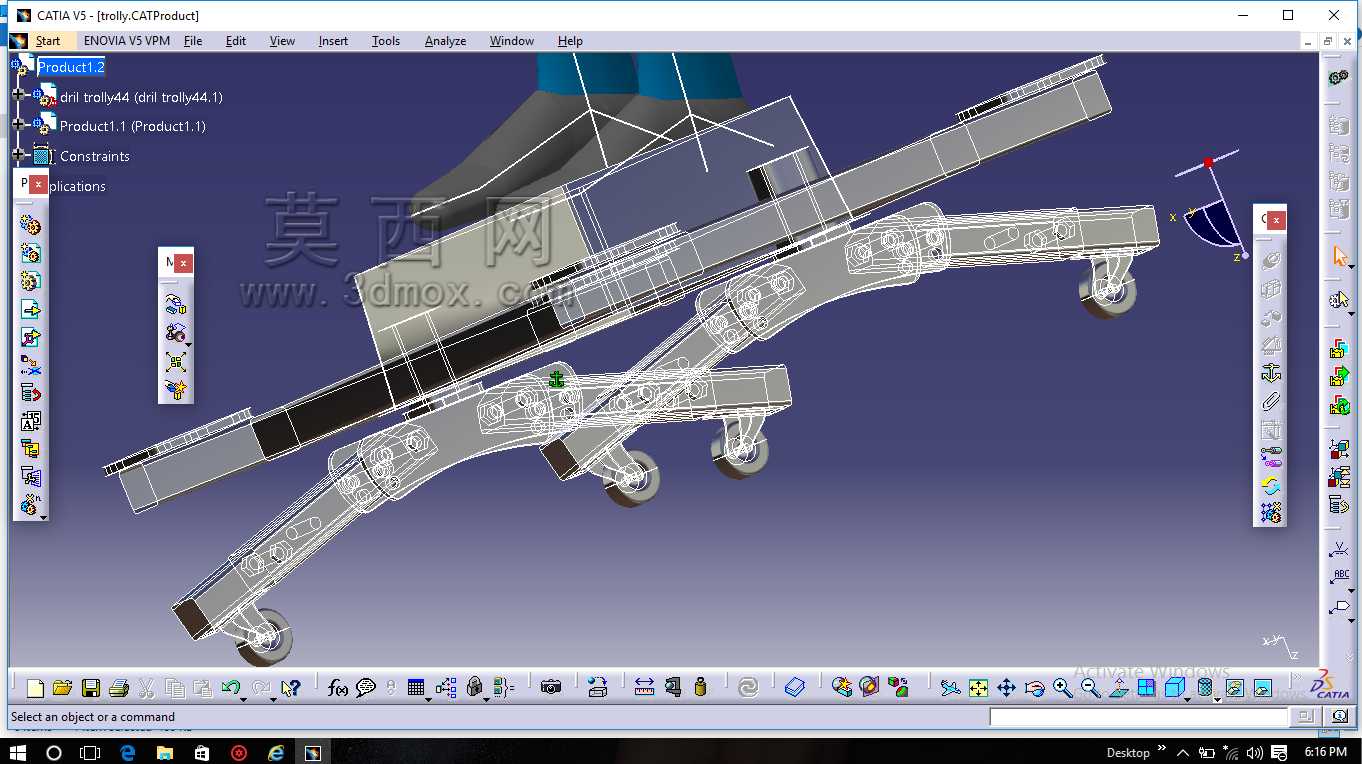Open dropdown arrow beside Isometric View cube
Image resolution: width=1362 pixels, height=764 pixels.
click(x=1187, y=700)
